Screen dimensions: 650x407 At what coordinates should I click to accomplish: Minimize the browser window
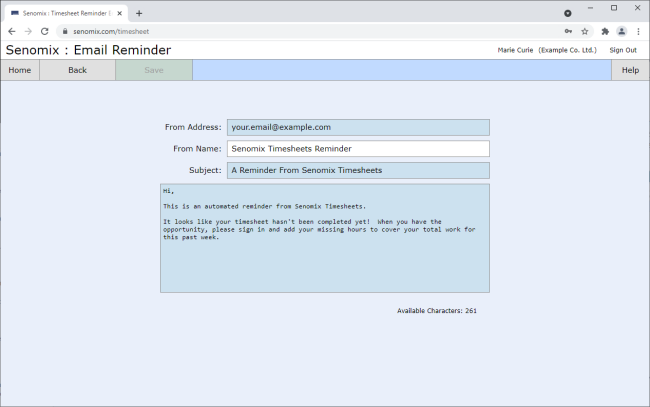pos(590,8)
